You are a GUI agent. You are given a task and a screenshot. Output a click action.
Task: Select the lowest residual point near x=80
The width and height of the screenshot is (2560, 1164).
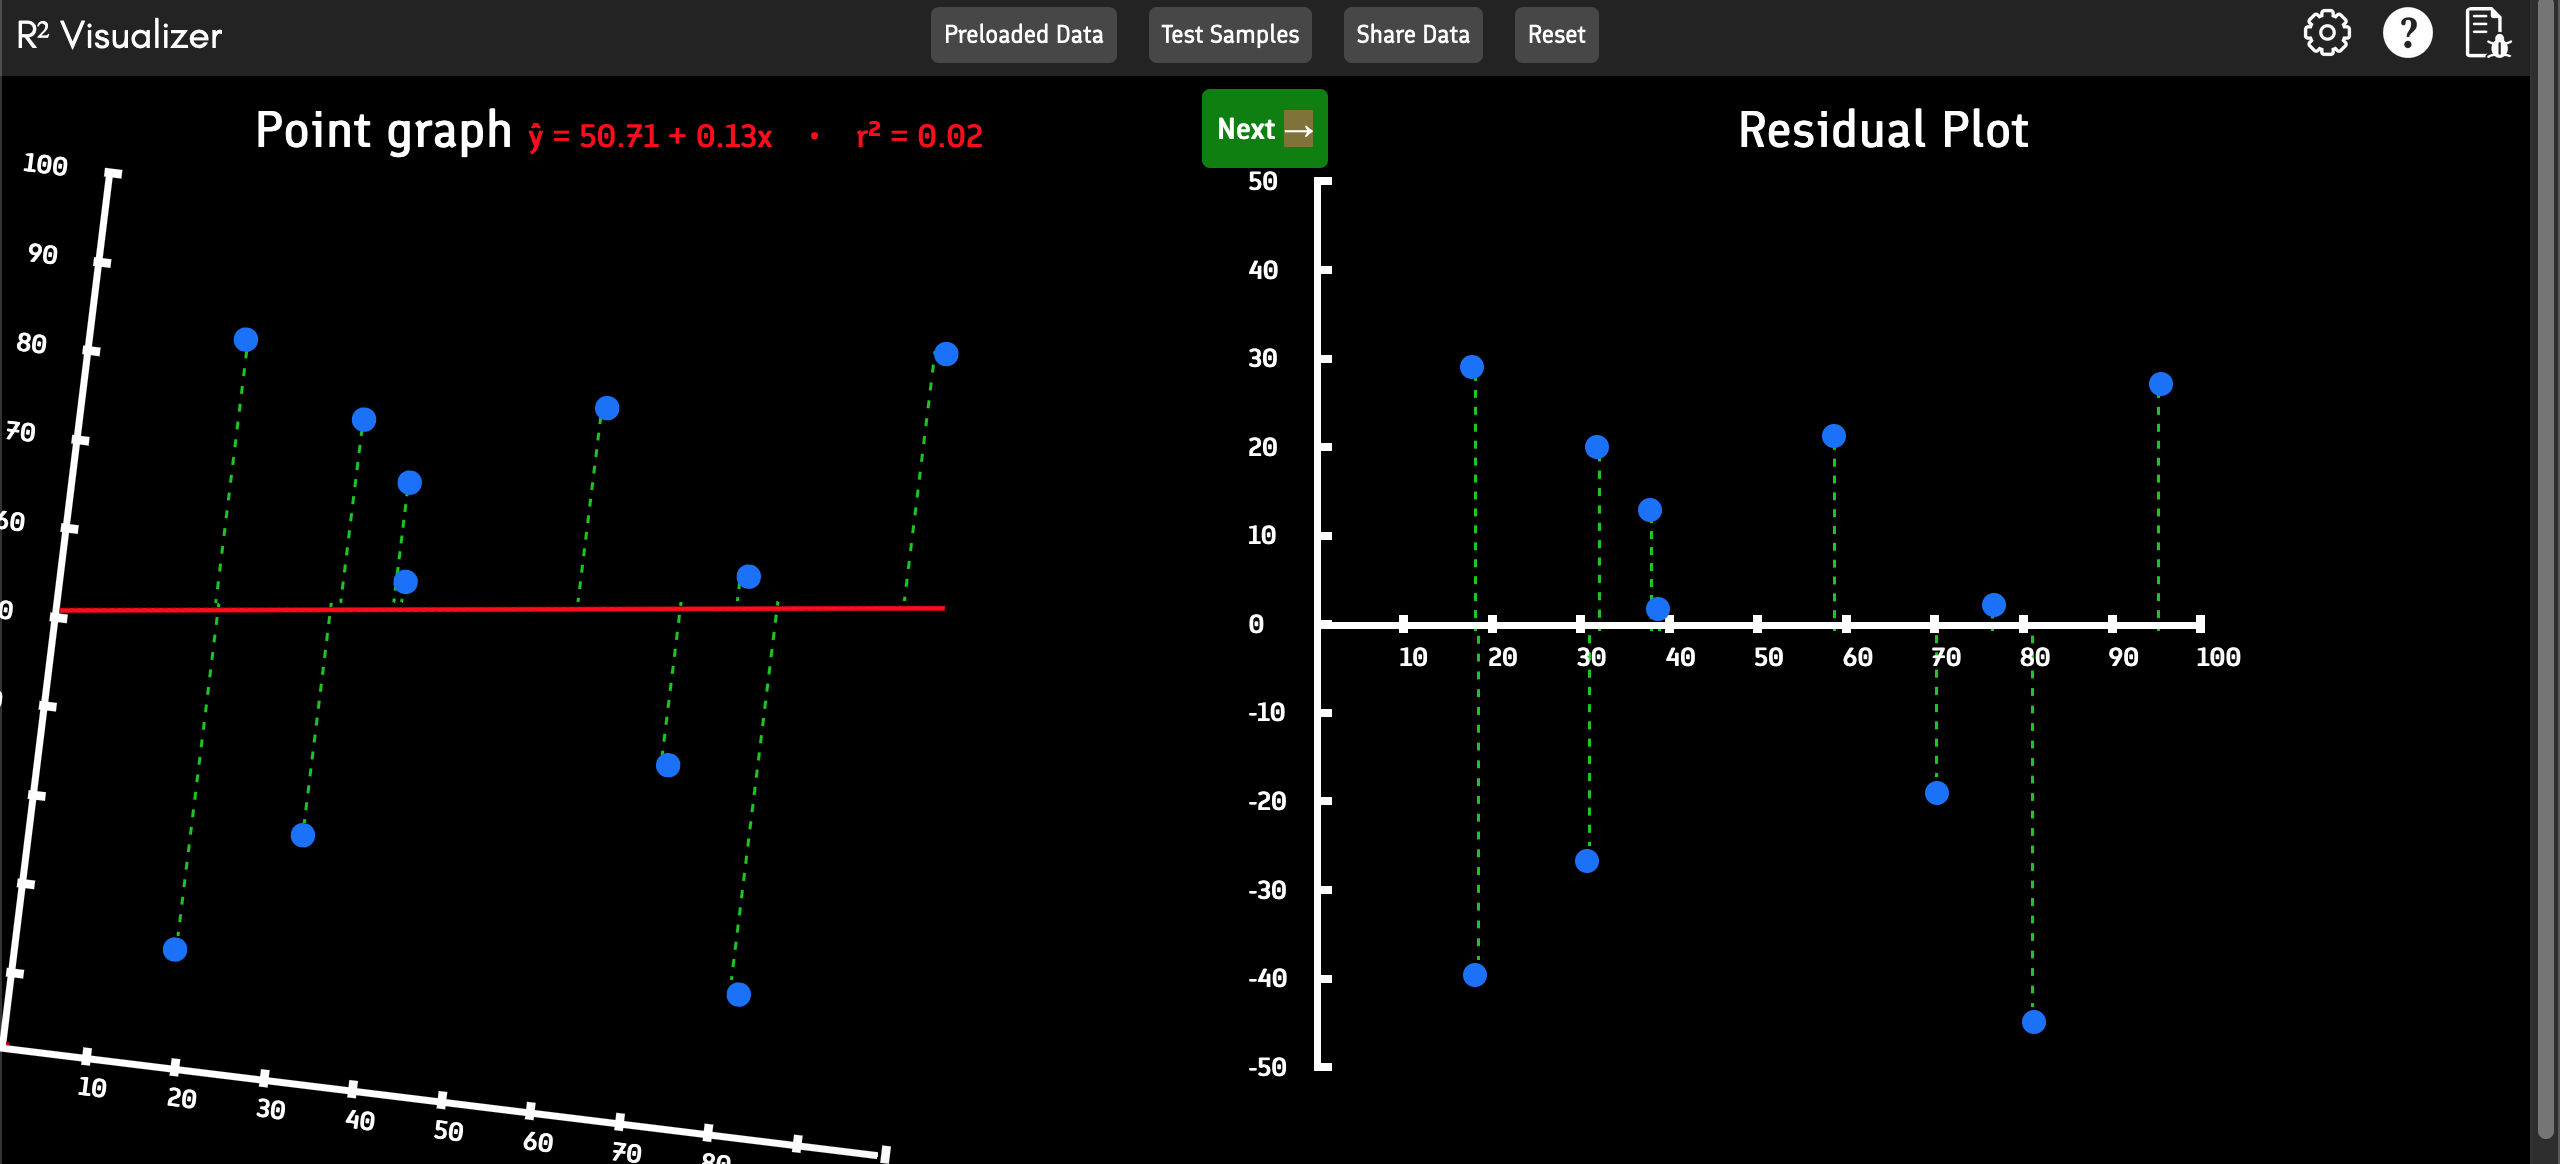pos(2032,1021)
